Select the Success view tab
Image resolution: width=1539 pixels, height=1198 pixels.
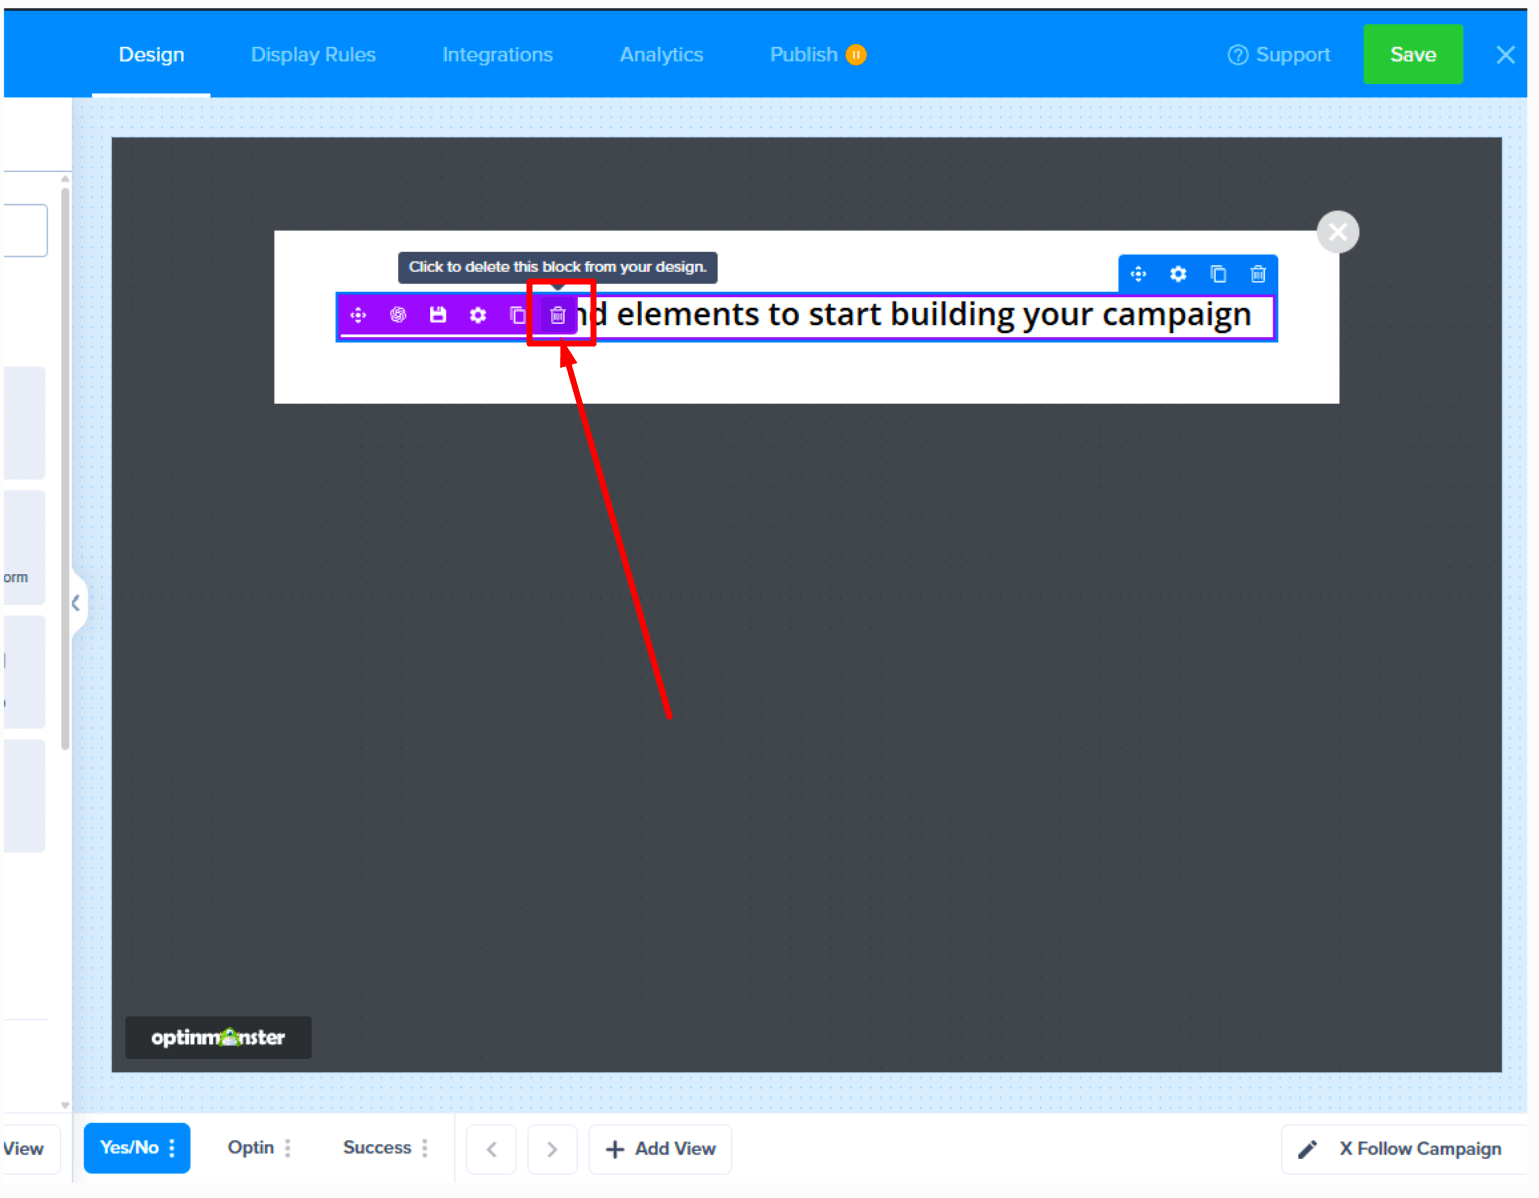click(377, 1148)
